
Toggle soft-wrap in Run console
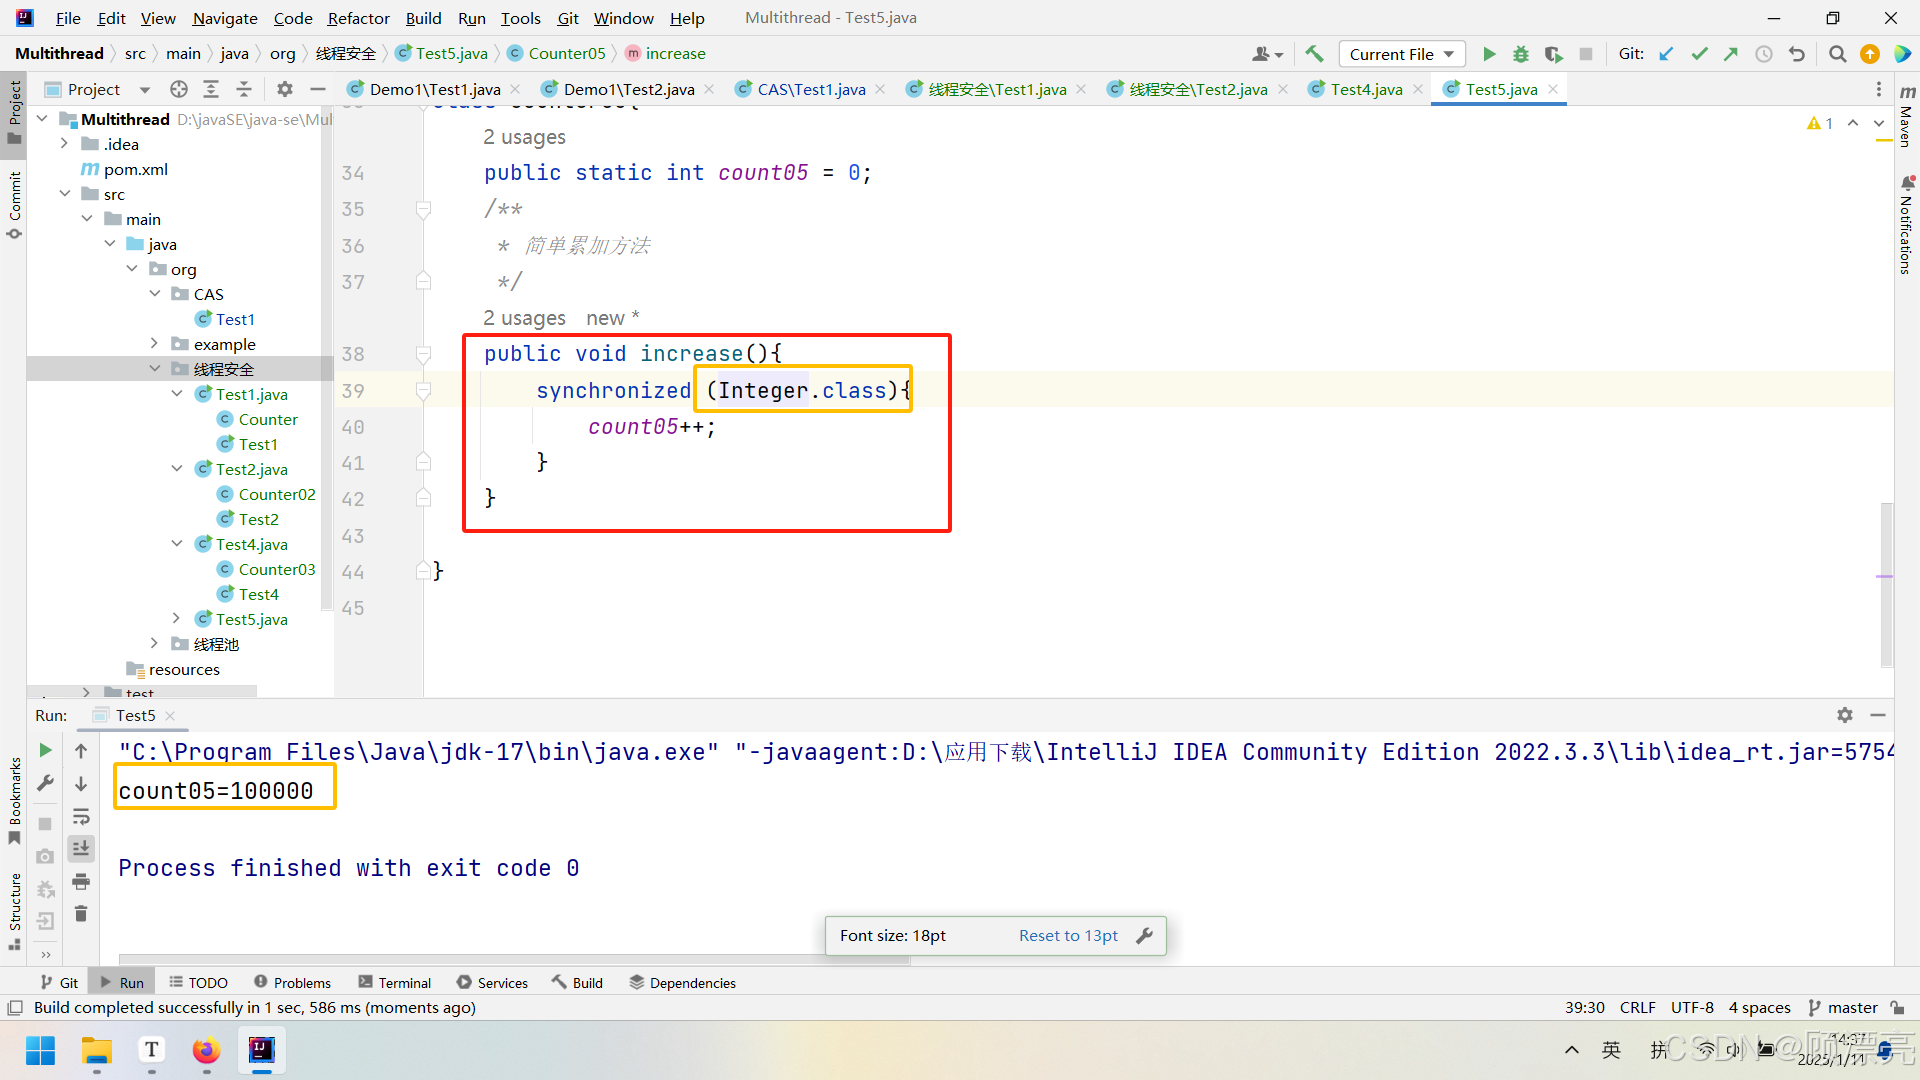[81, 817]
